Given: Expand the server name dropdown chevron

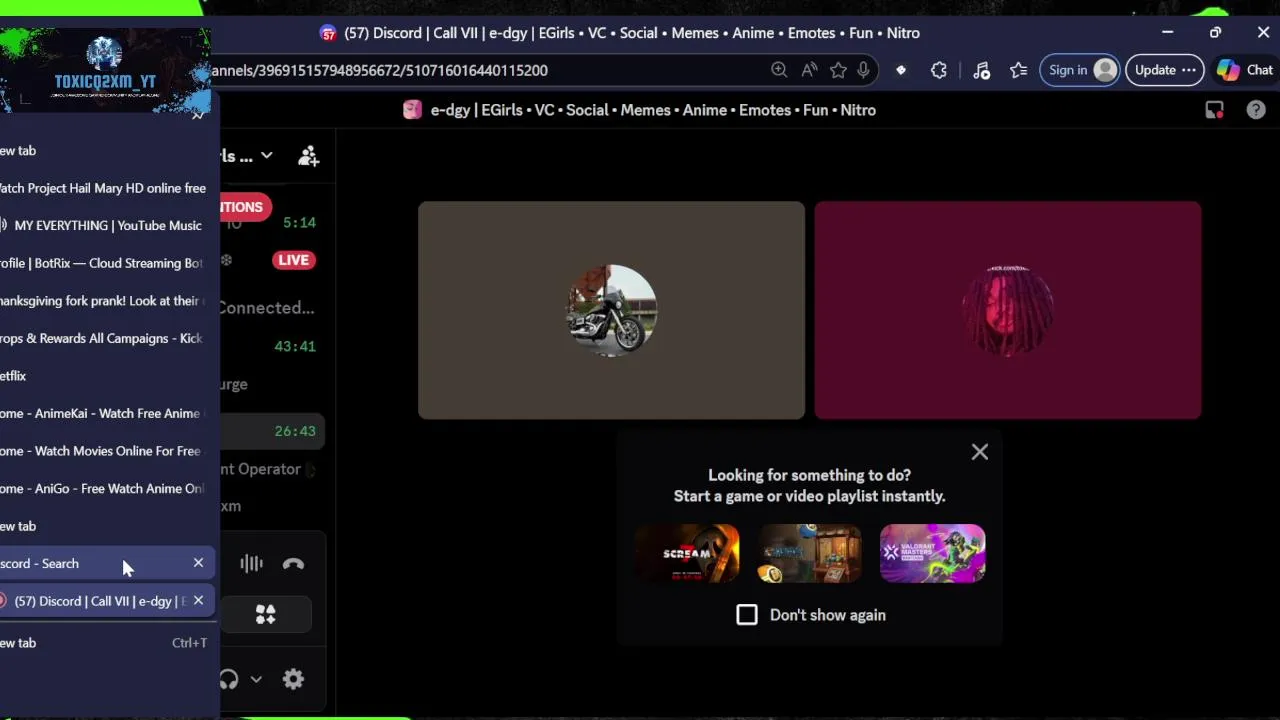Looking at the screenshot, I should (266, 156).
